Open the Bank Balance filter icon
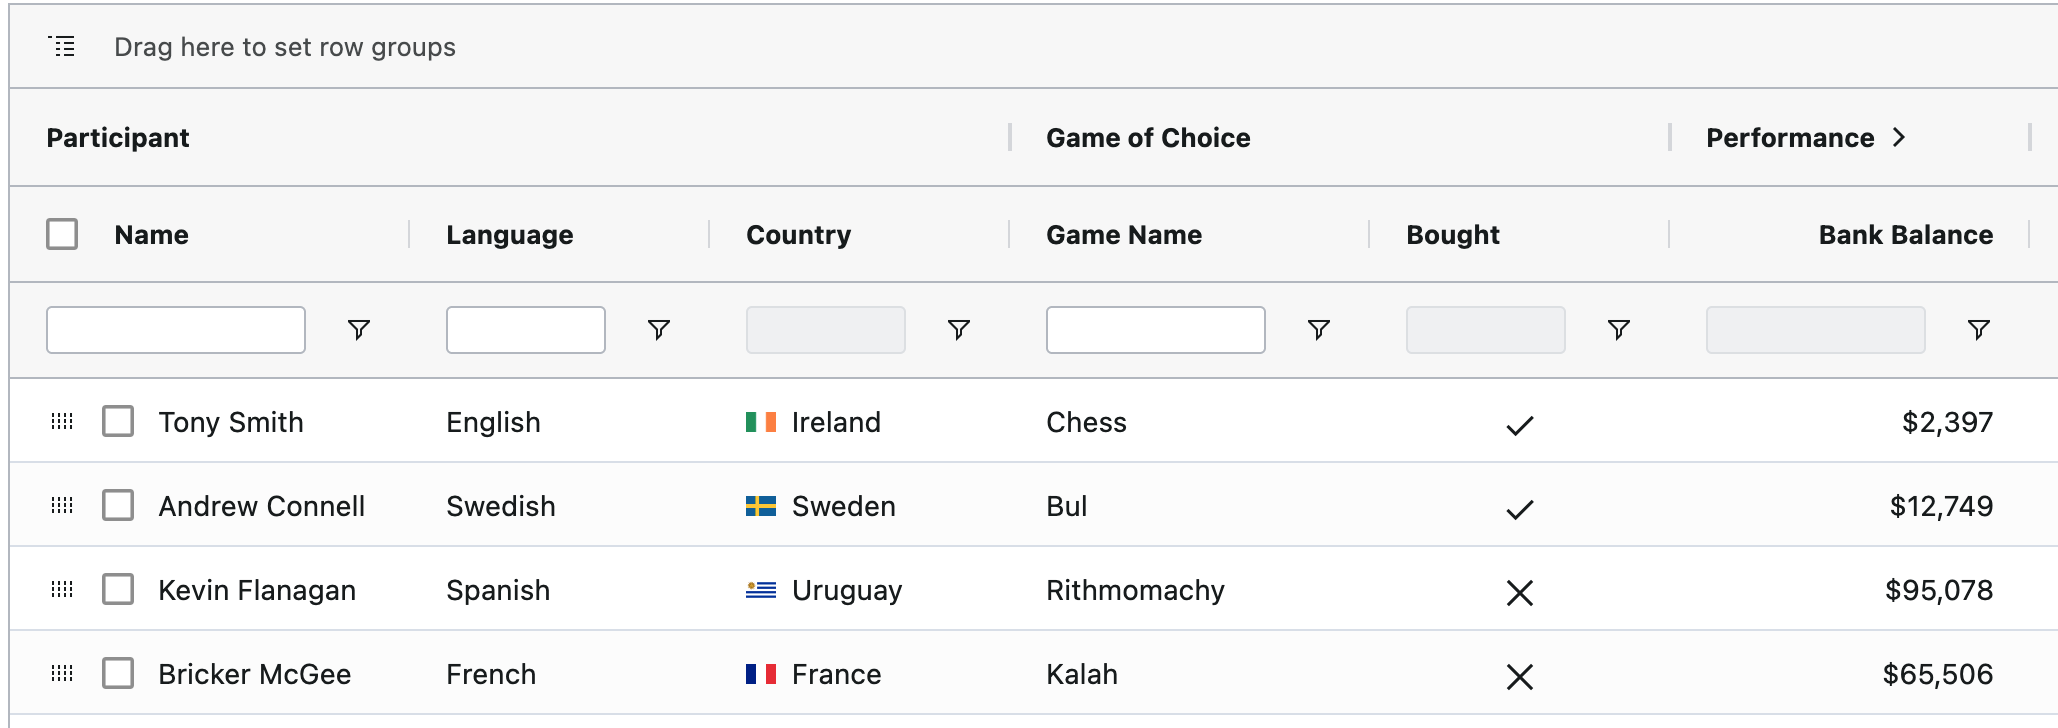The height and width of the screenshot is (728, 2058). point(1978,330)
